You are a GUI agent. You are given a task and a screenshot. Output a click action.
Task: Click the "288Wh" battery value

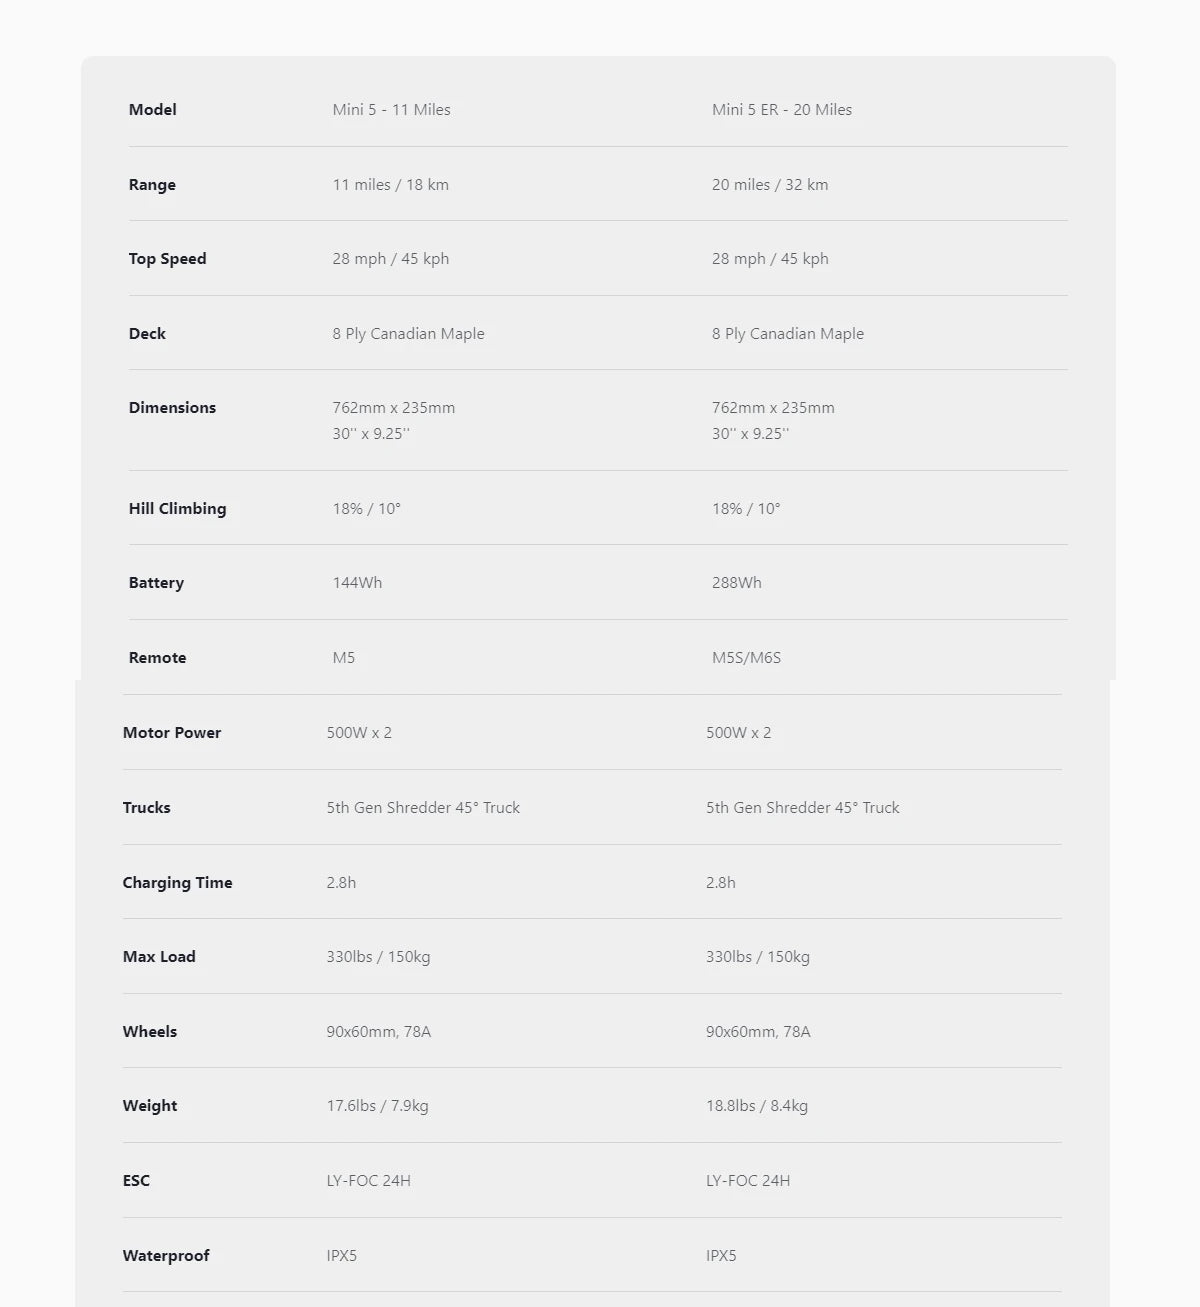pos(736,583)
